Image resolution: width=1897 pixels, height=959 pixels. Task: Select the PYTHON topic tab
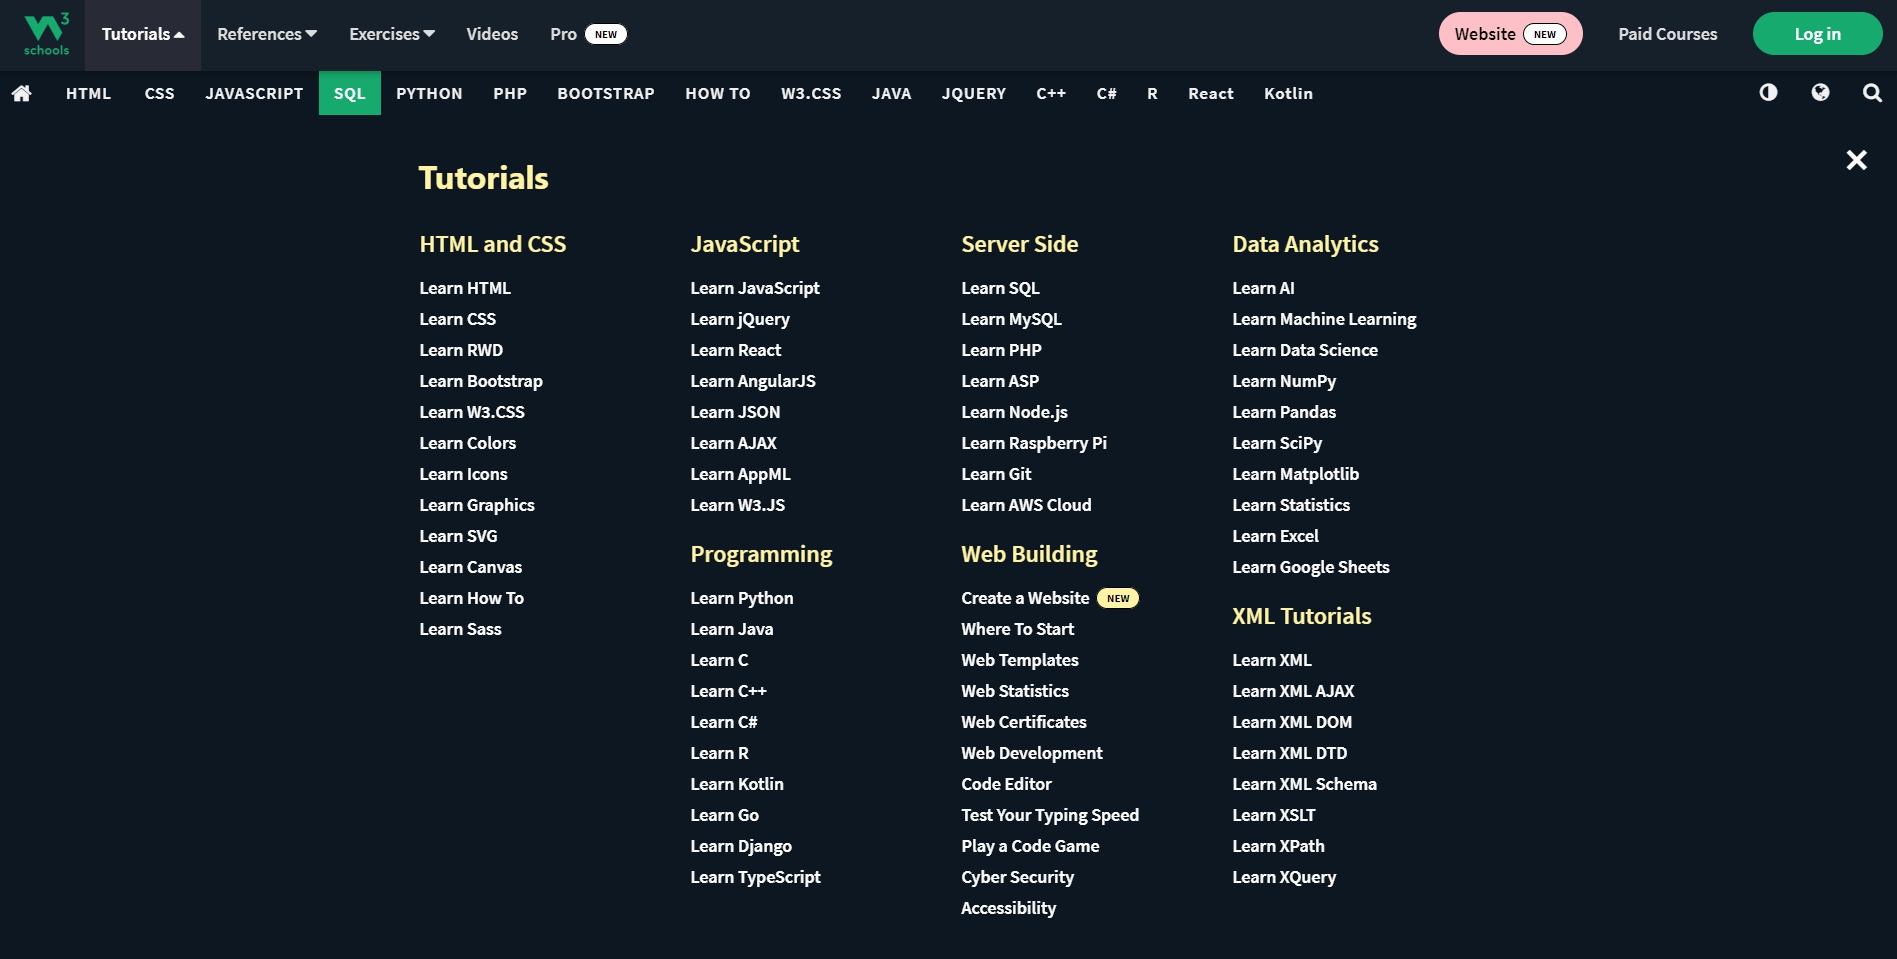pyautogui.click(x=429, y=93)
